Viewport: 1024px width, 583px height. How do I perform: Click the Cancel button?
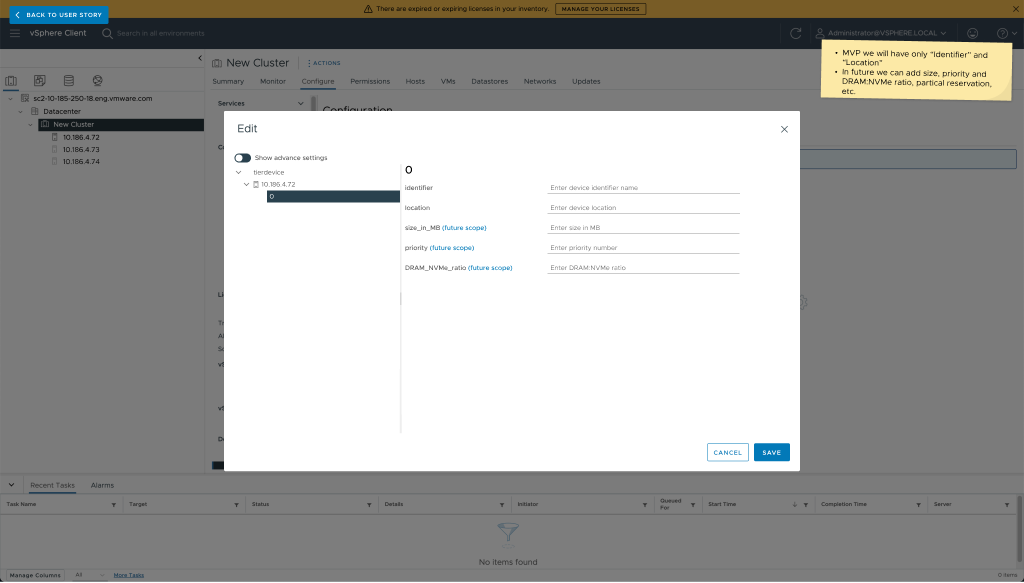pyautogui.click(x=727, y=453)
